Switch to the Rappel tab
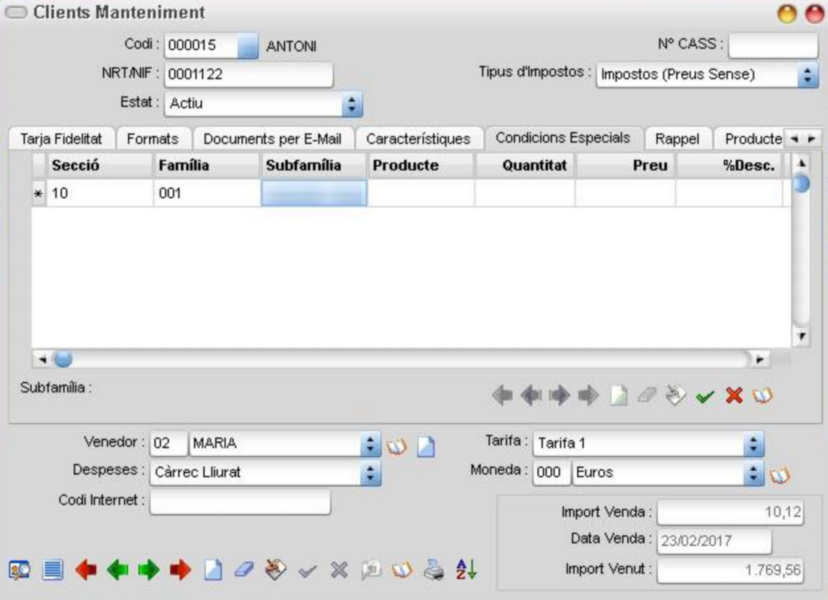The image size is (828, 600). coord(677,139)
